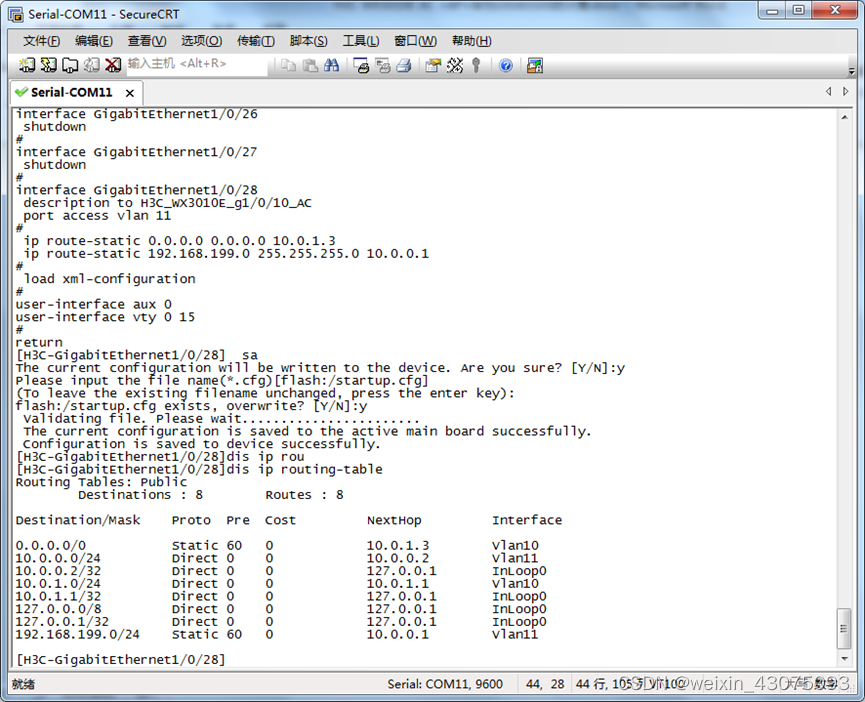The width and height of the screenshot is (865, 702).
Task: Click the 192.168.199.0/24 route entry
Action: pos(276,634)
